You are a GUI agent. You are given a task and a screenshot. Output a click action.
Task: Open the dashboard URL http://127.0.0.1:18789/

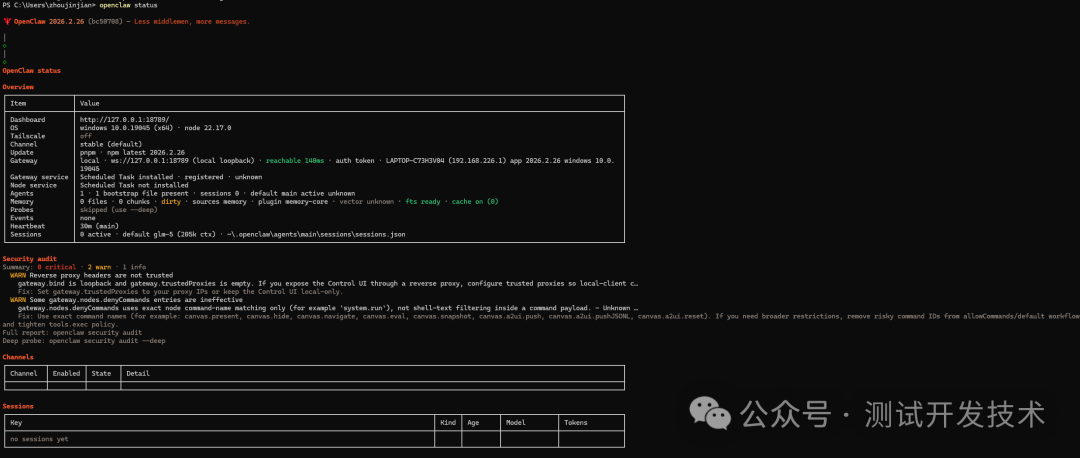(125, 120)
